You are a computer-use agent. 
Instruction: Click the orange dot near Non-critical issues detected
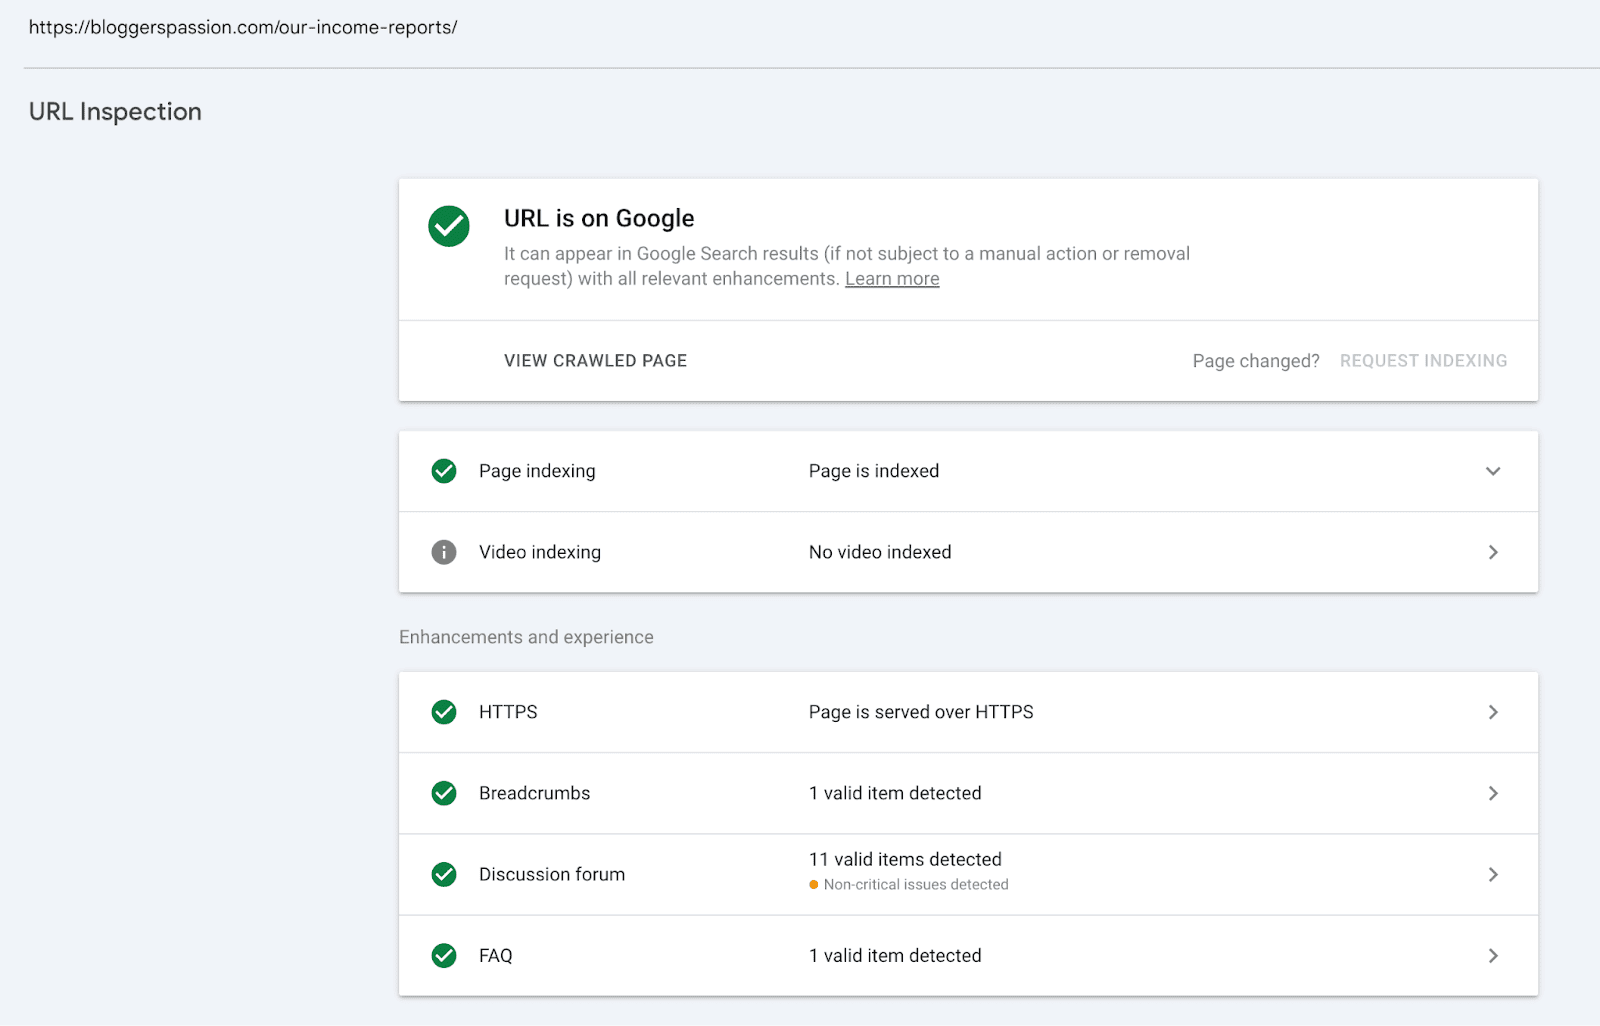pyautogui.click(x=813, y=884)
